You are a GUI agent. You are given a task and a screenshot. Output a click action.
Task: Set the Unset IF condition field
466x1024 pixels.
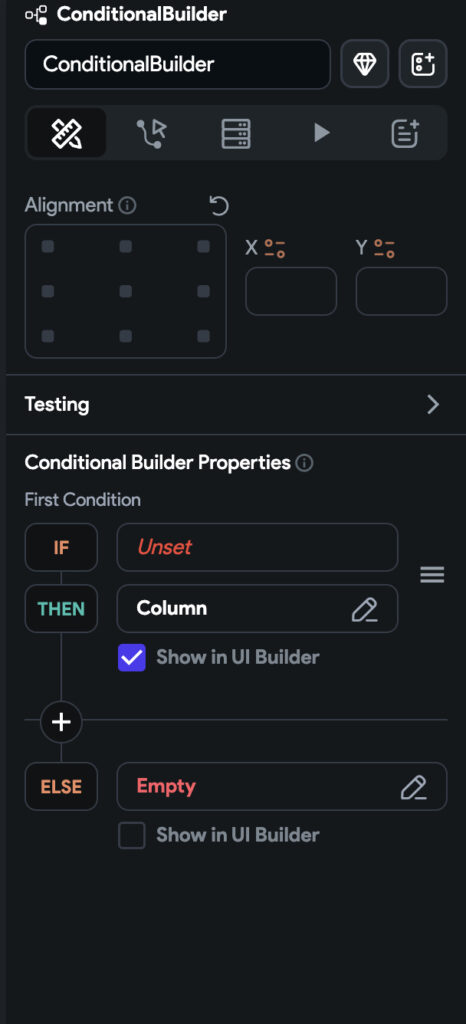(x=257, y=547)
